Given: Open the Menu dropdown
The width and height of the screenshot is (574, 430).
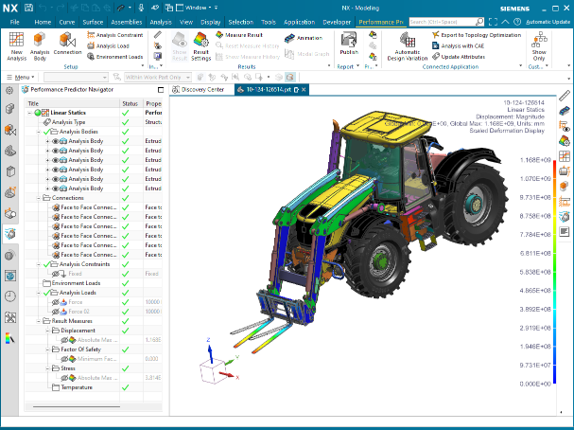Looking at the screenshot, I should click(x=20, y=77).
